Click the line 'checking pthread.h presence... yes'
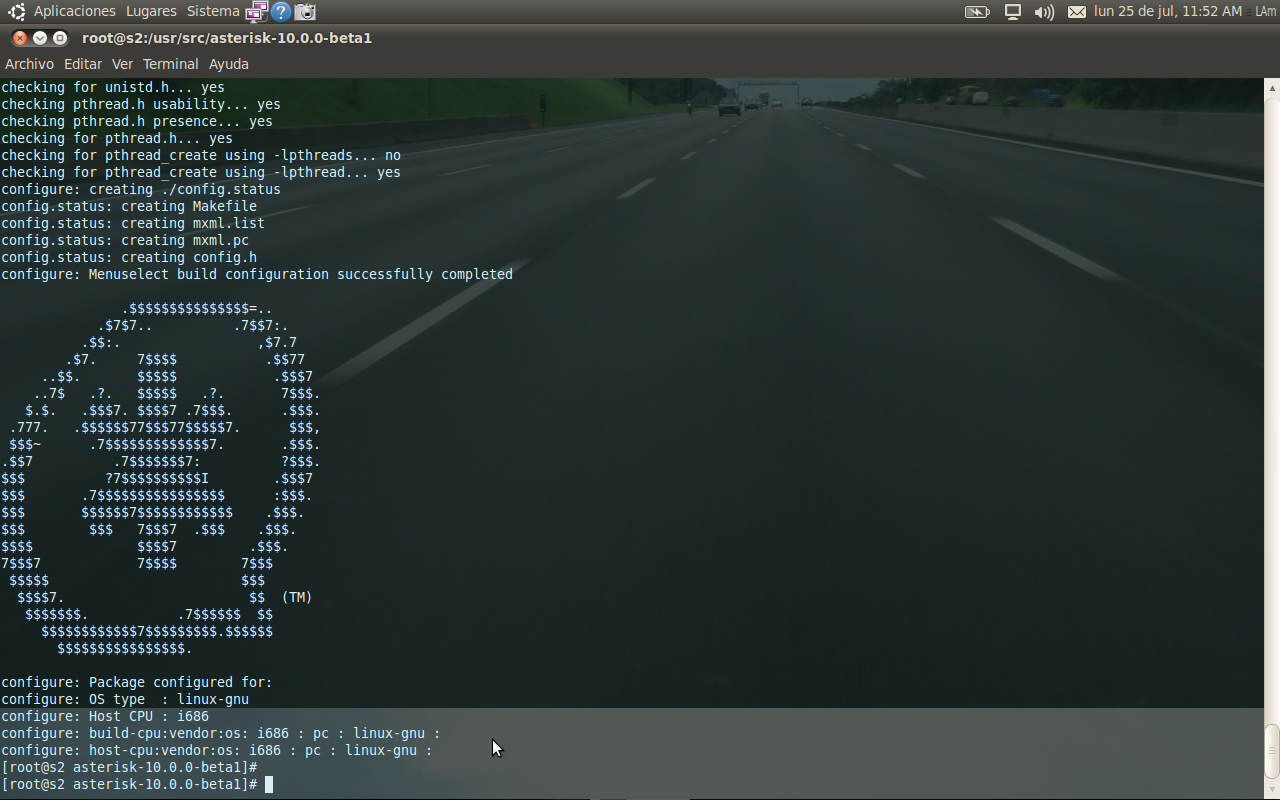 tap(137, 121)
